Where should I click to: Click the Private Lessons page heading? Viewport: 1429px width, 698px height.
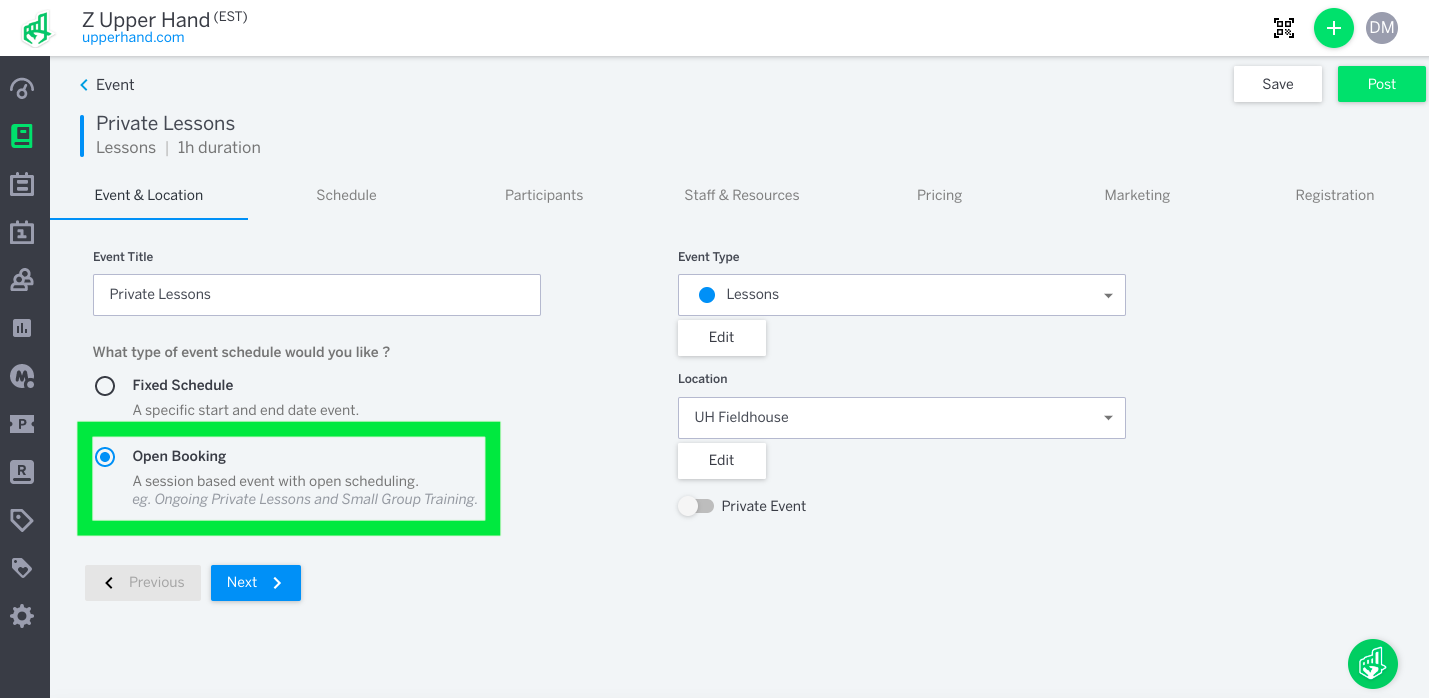tap(166, 124)
